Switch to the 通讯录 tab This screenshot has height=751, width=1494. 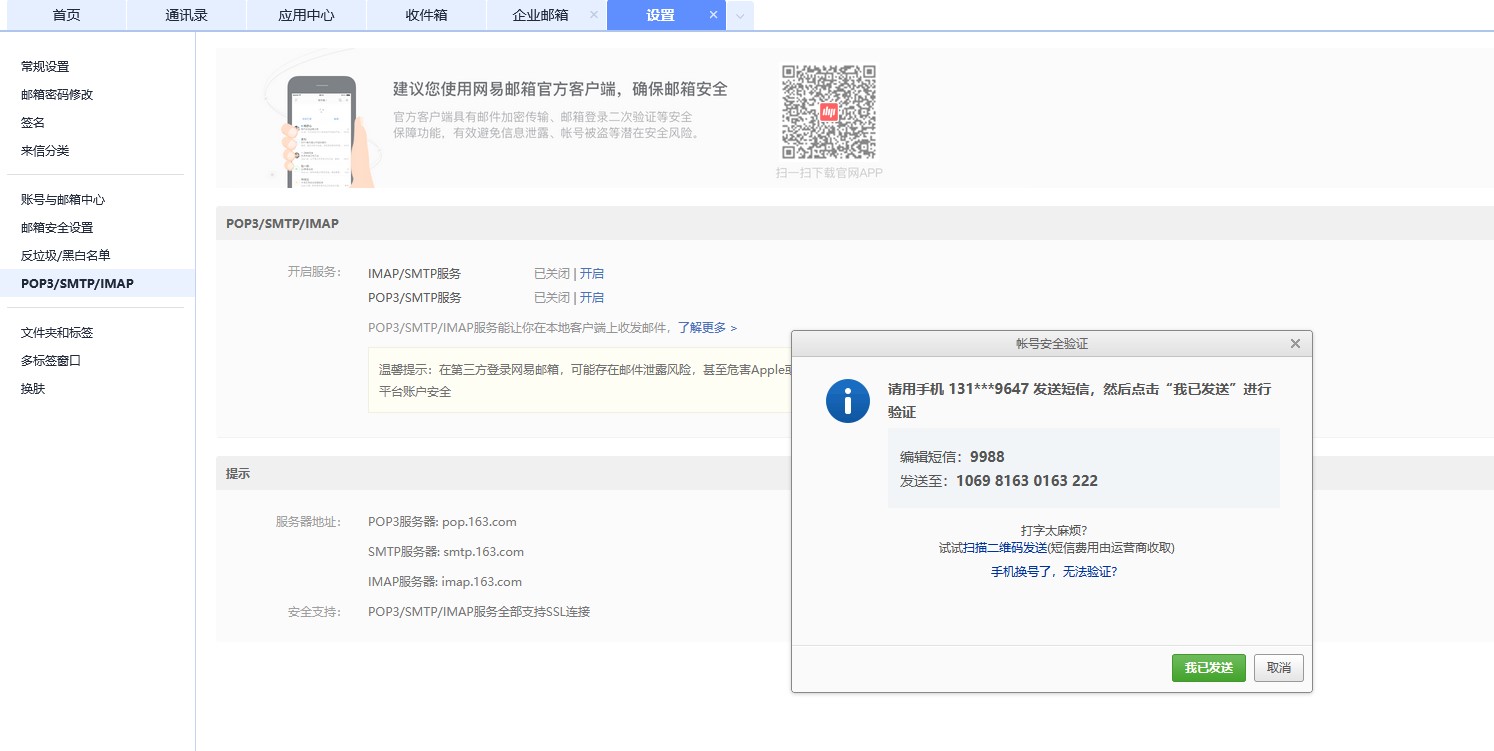[x=186, y=15]
